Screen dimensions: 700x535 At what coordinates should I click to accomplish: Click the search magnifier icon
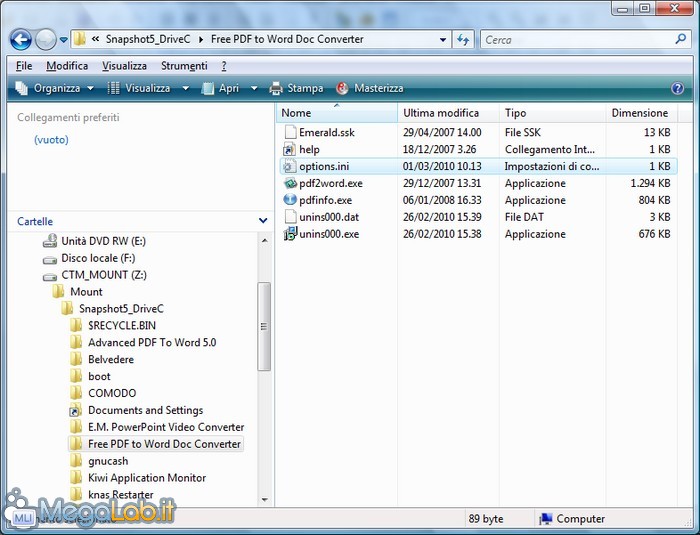point(680,39)
